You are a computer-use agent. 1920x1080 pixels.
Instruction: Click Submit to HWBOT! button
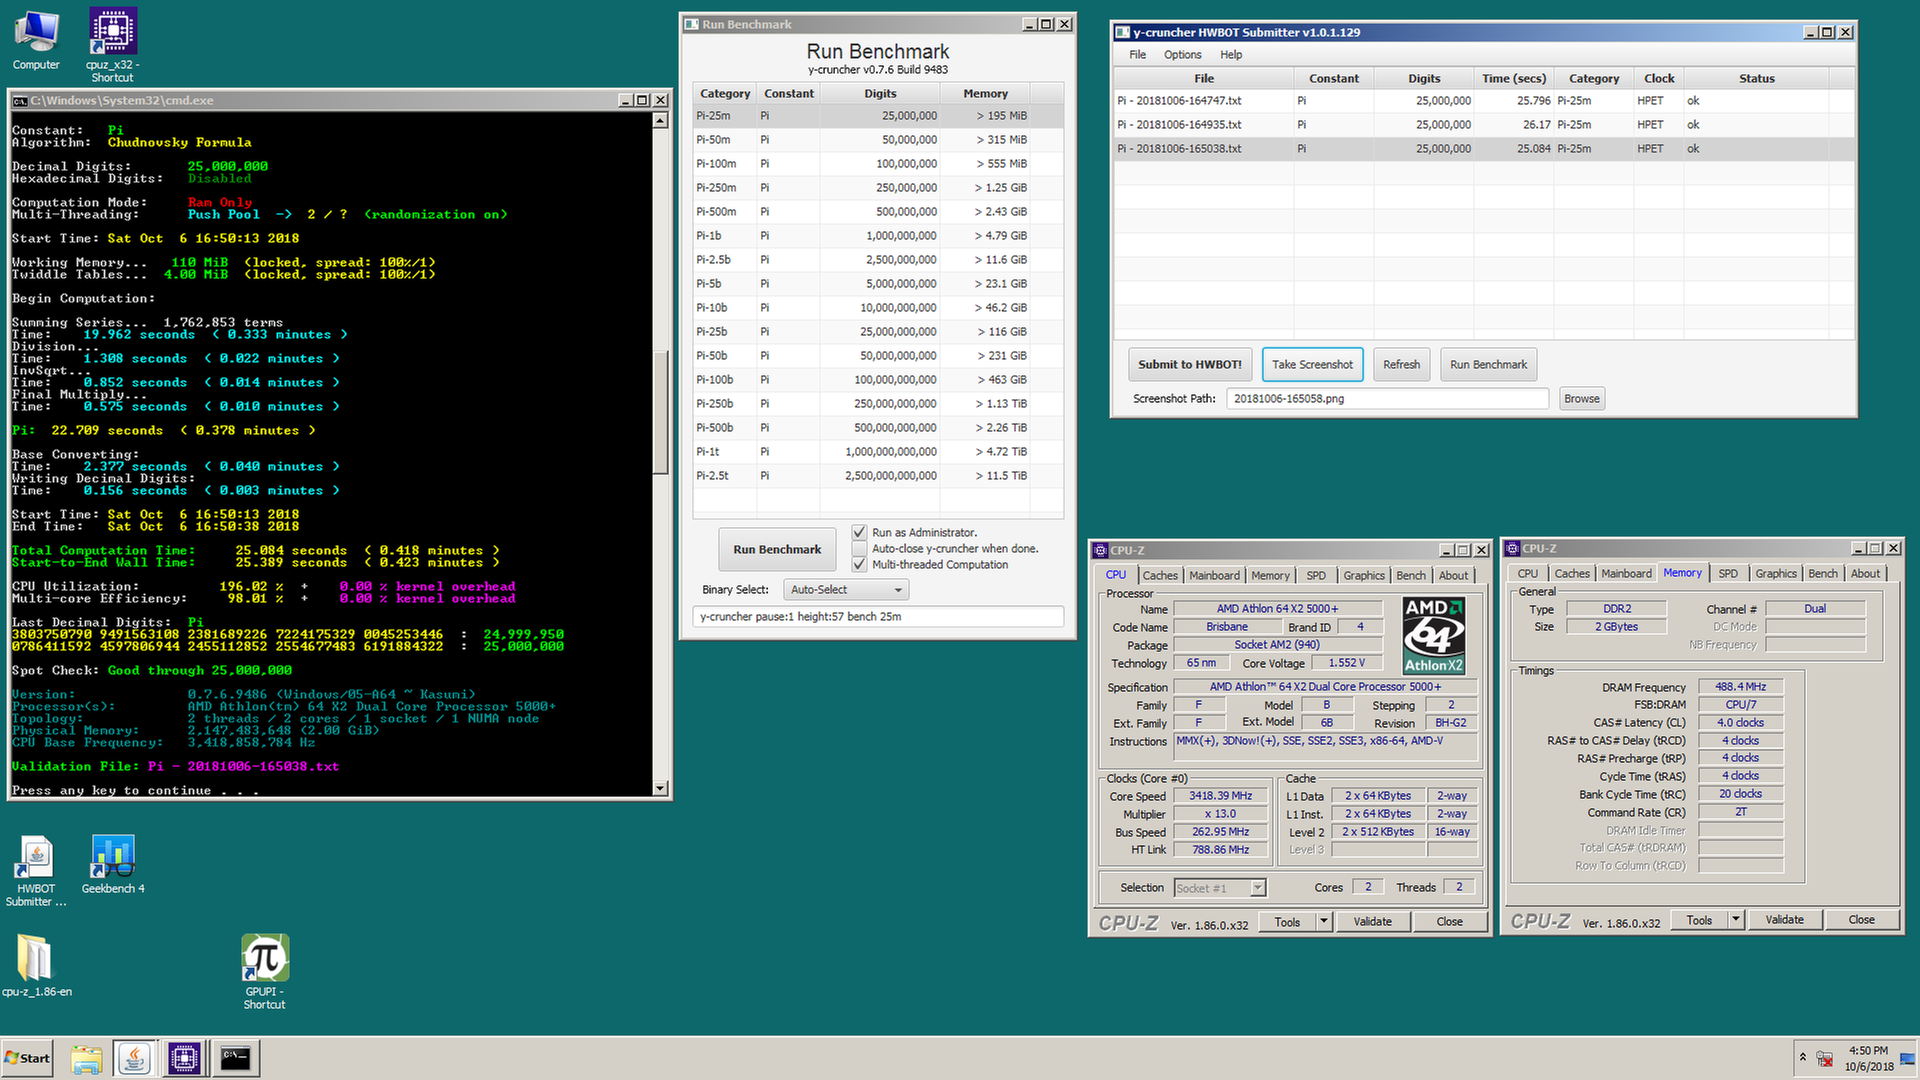click(x=1190, y=364)
